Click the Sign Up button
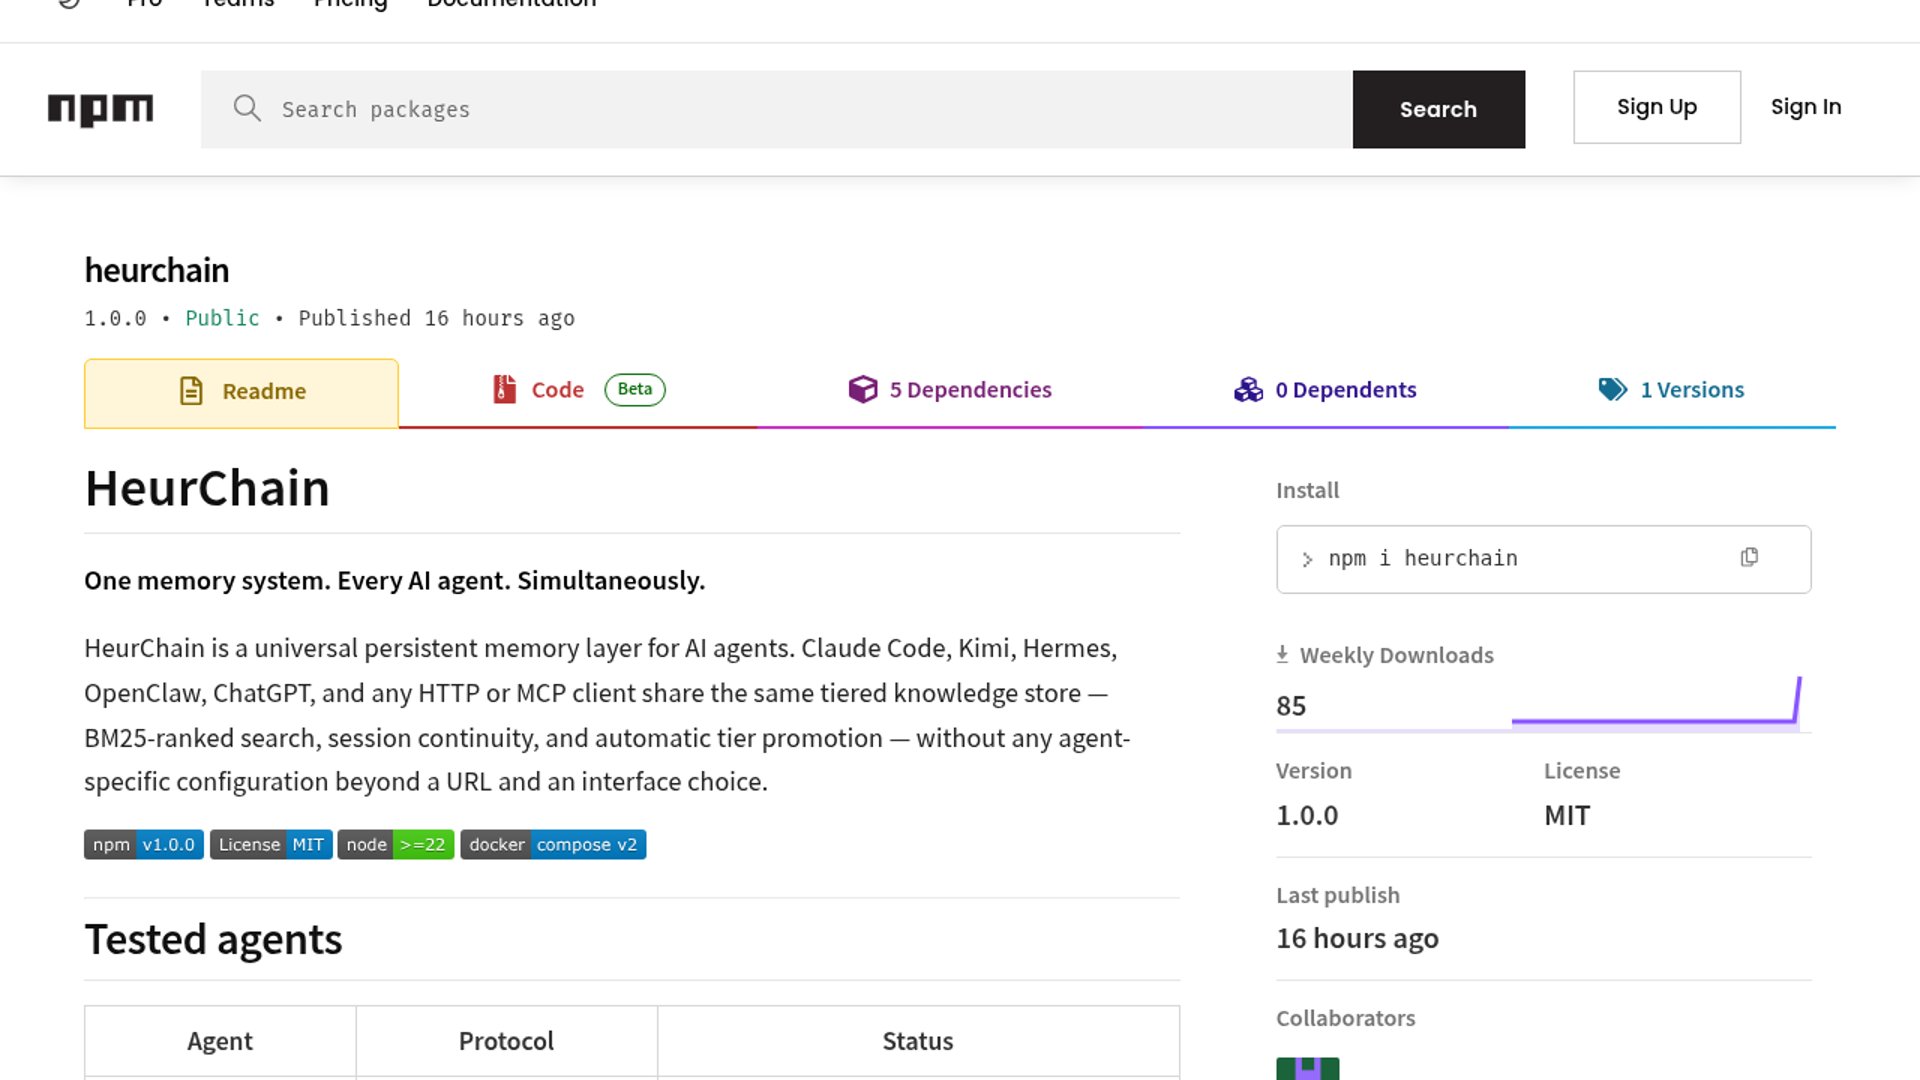The height and width of the screenshot is (1080, 1920). point(1656,107)
